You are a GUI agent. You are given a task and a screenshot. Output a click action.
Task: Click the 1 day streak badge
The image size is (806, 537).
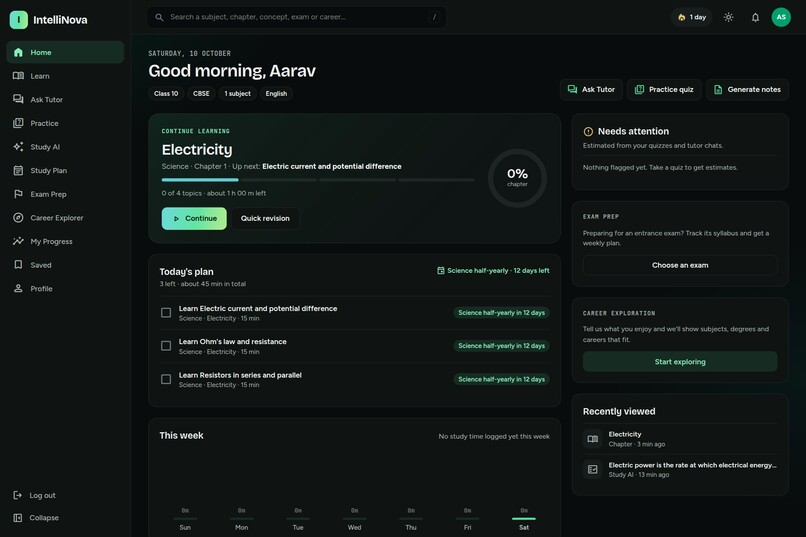pyautogui.click(x=691, y=17)
